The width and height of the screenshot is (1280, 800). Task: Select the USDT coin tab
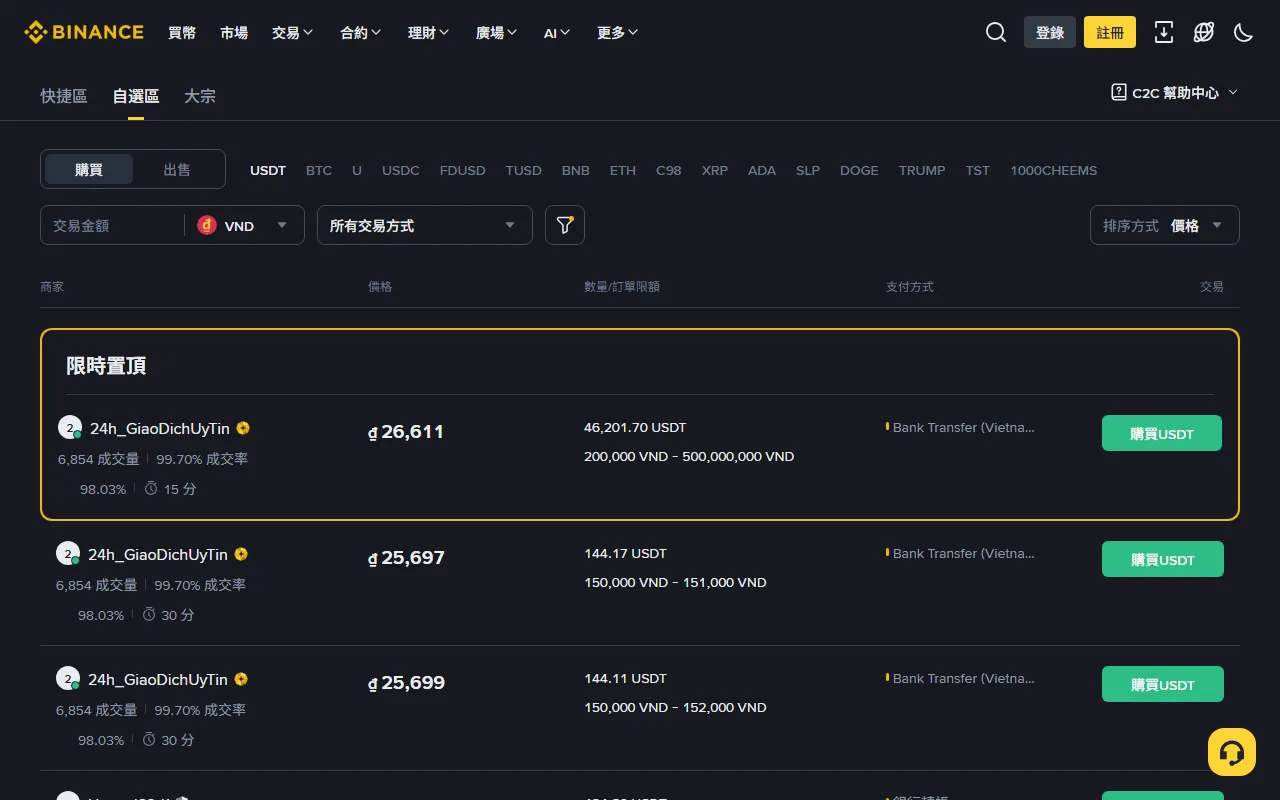click(268, 170)
